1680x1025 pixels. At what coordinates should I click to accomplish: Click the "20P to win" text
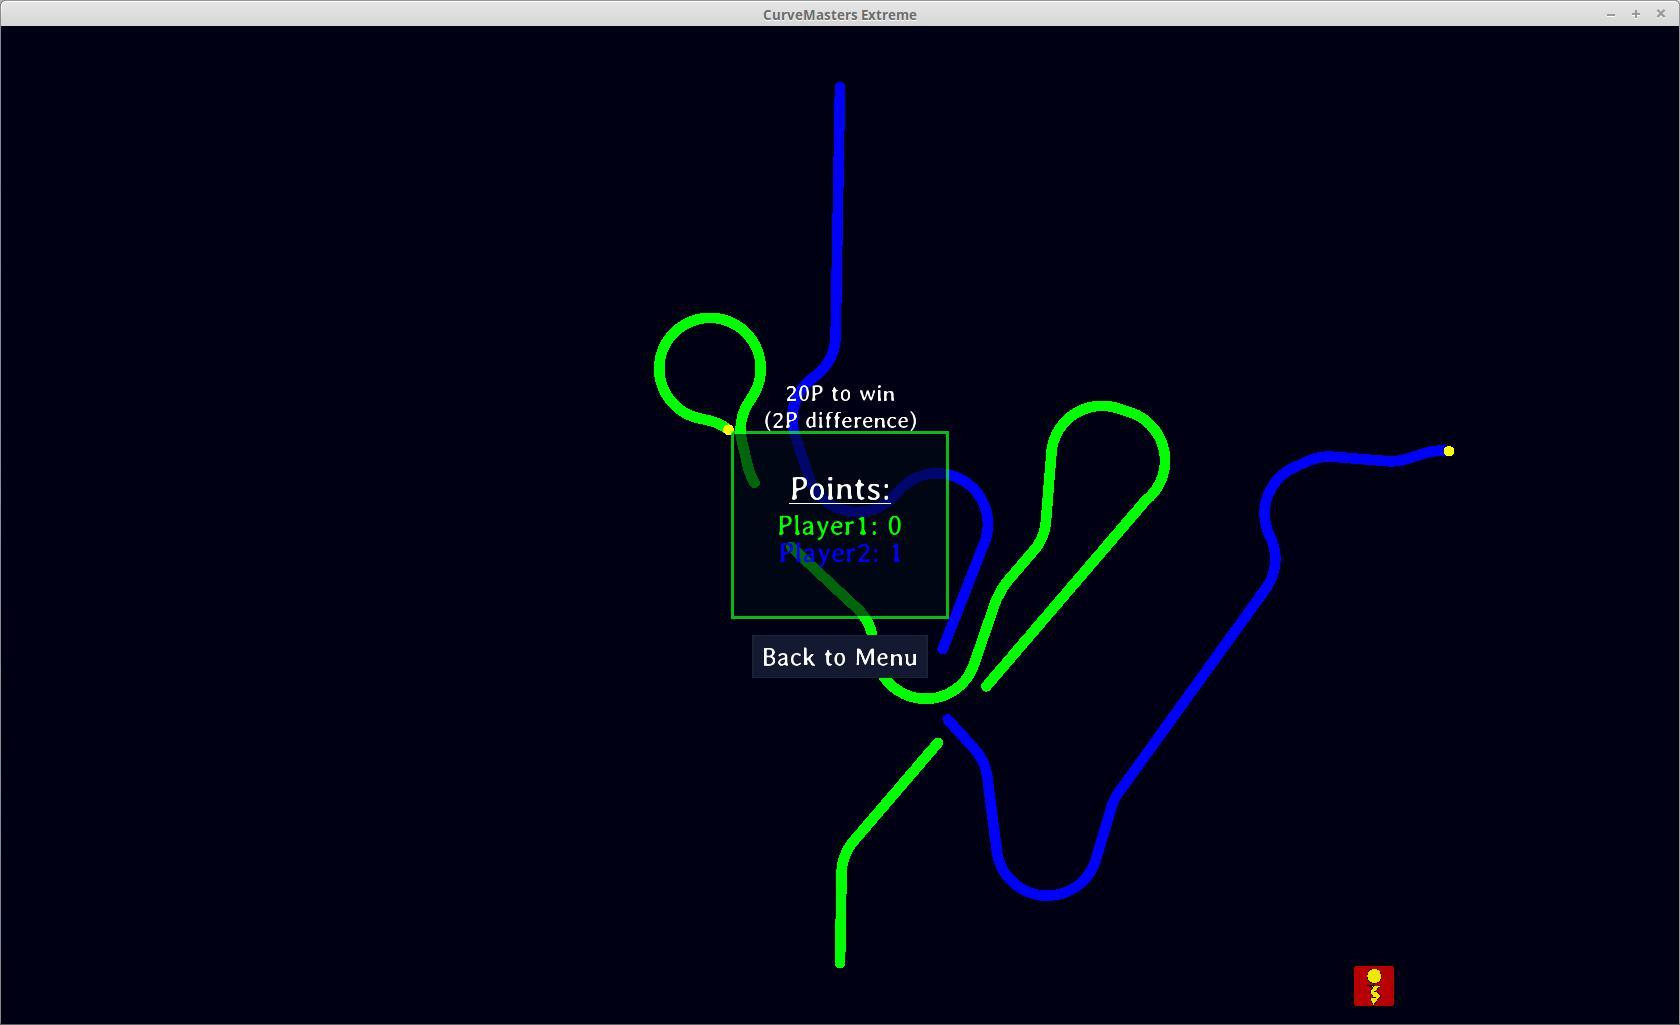(x=840, y=394)
